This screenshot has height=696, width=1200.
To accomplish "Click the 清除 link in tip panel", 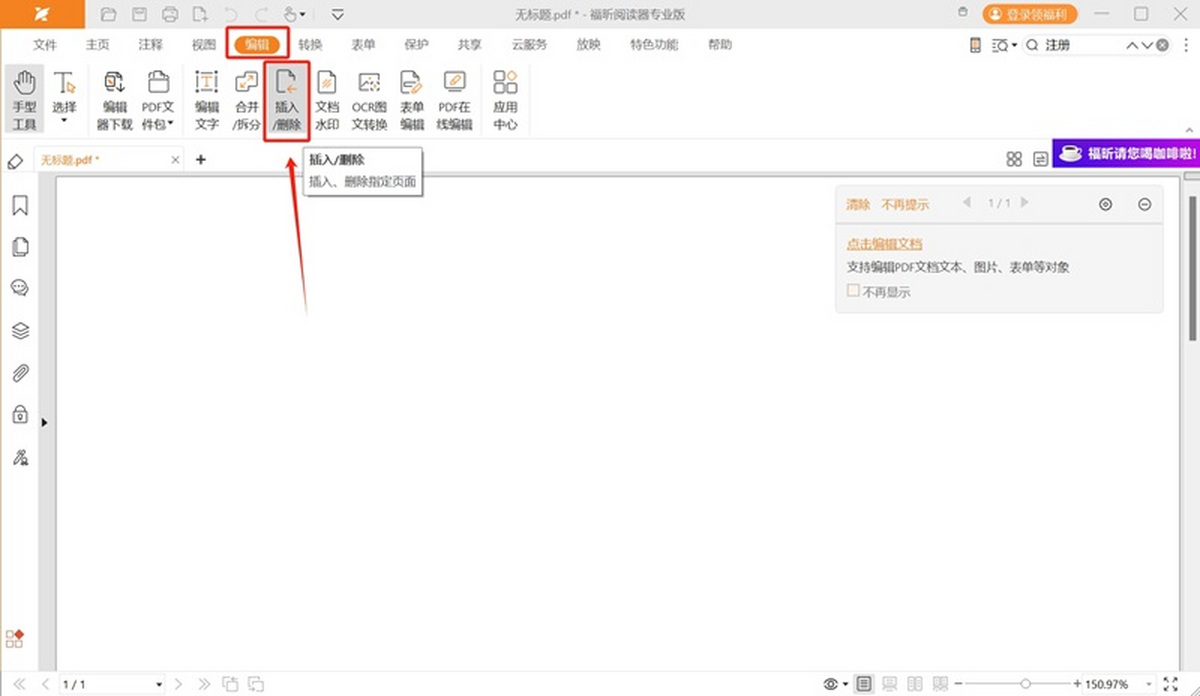I will click(858, 204).
